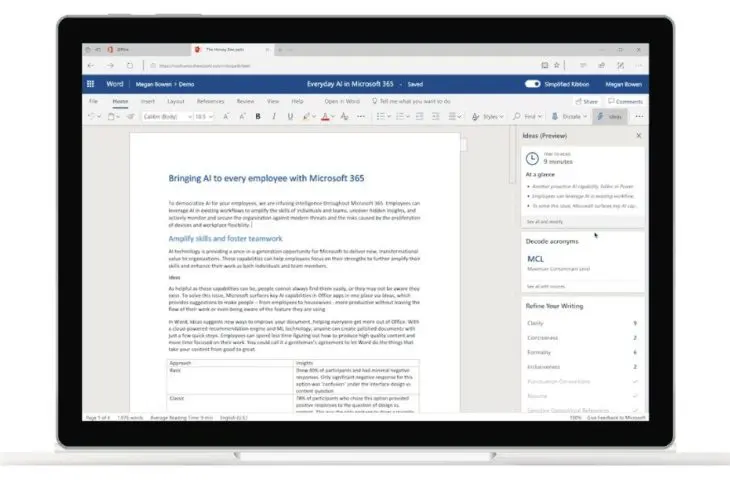Switch to the References tab
The width and height of the screenshot is (730, 480).
pyautogui.click(x=210, y=101)
